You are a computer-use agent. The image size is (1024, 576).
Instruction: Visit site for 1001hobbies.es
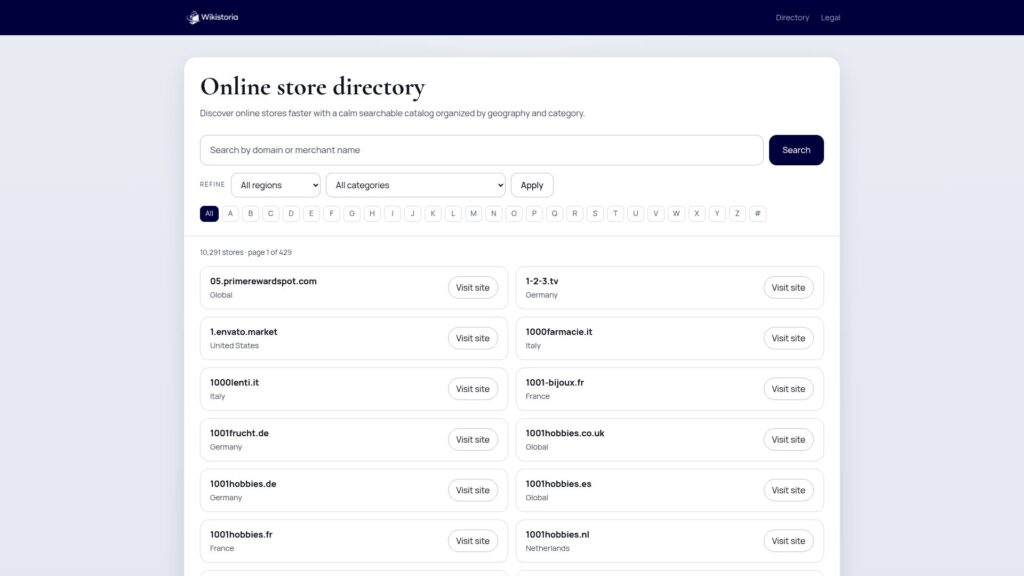[788, 490]
